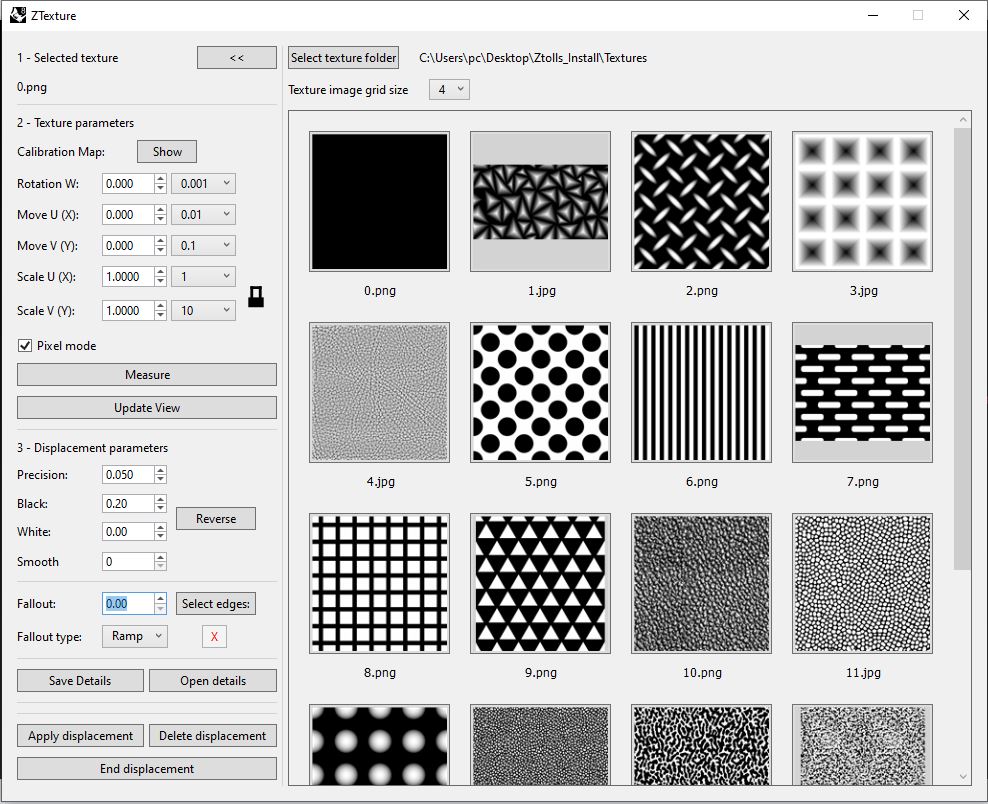Image resolution: width=988 pixels, height=804 pixels.
Task: Click the Measure button
Action: 147,374
